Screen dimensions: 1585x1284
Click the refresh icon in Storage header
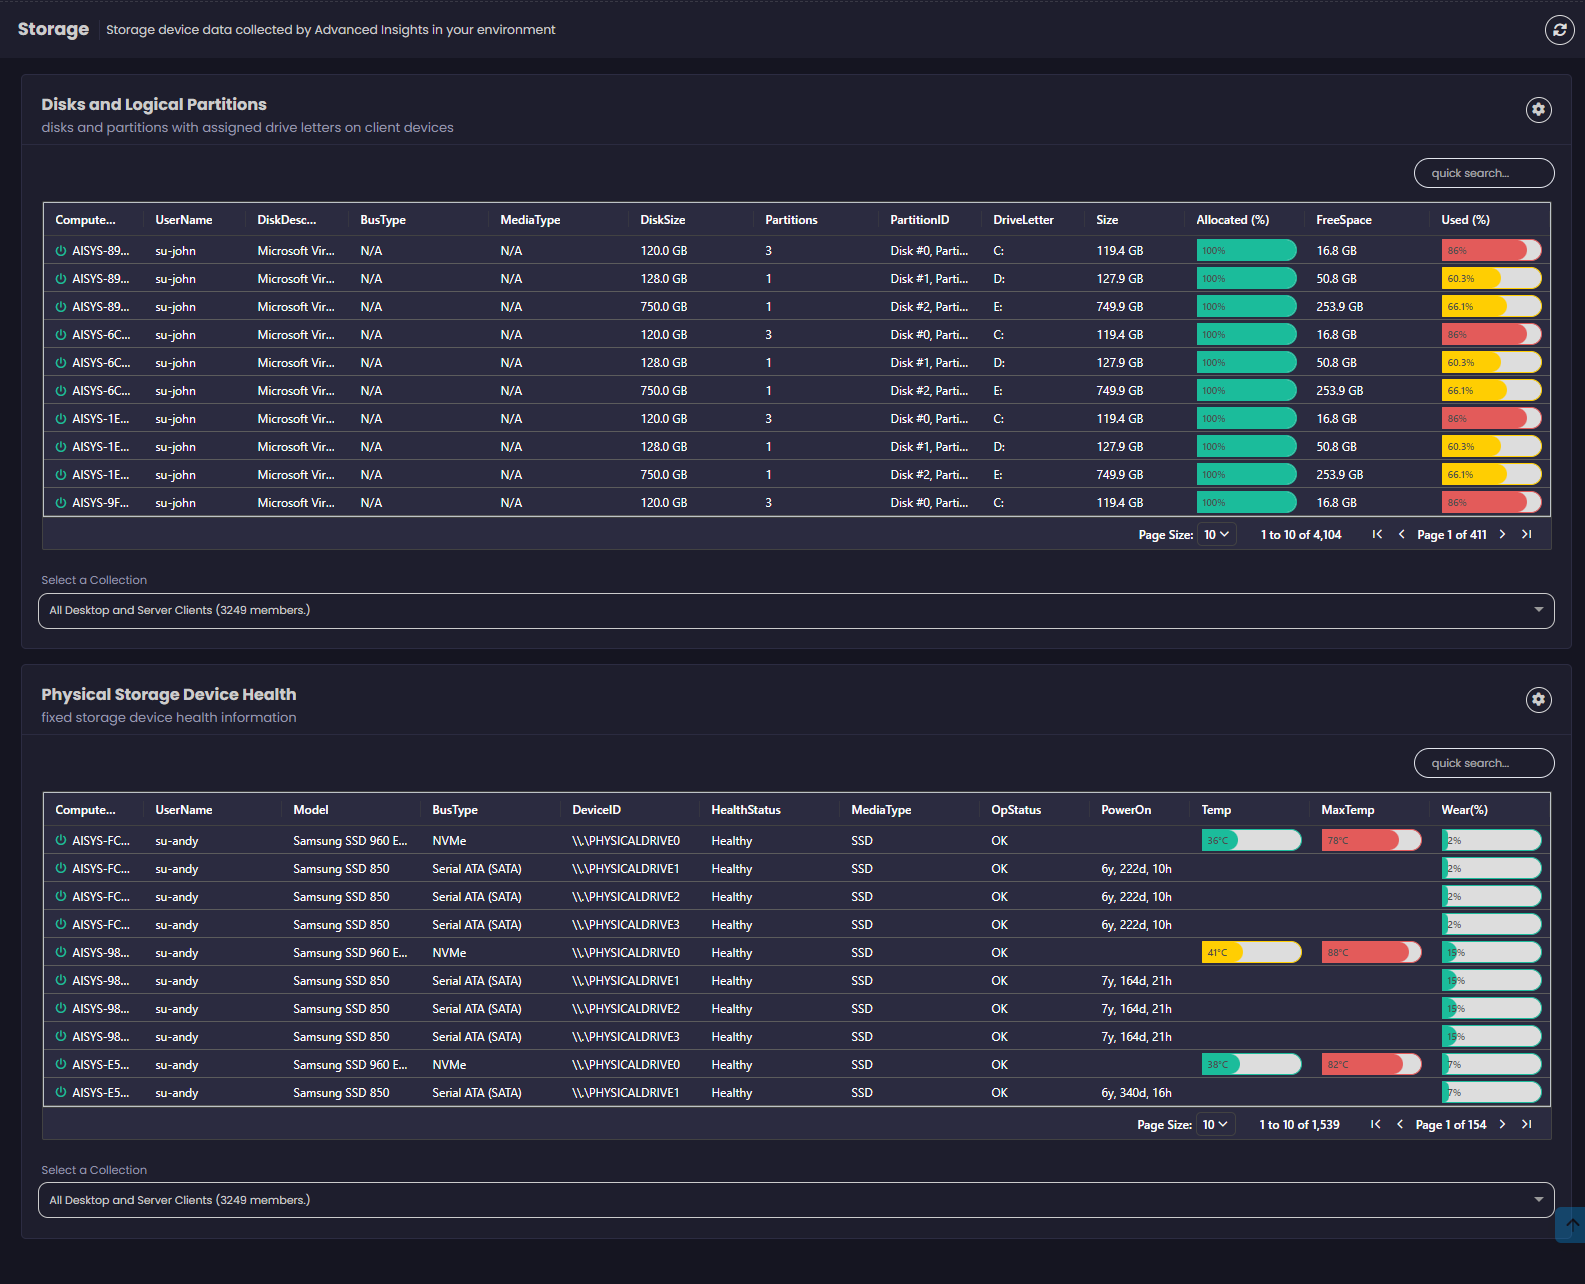[x=1559, y=30]
